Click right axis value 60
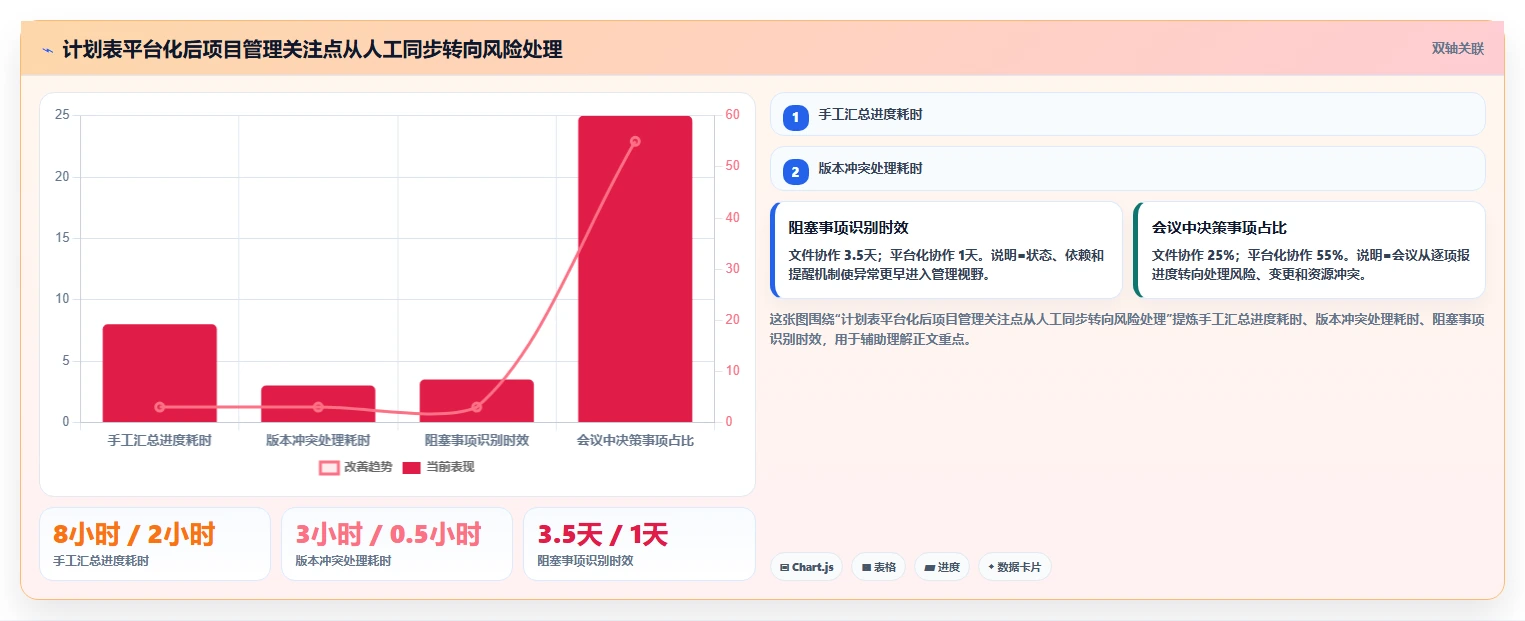The width and height of the screenshot is (1525, 621). pyautogui.click(x=732, y=115)
